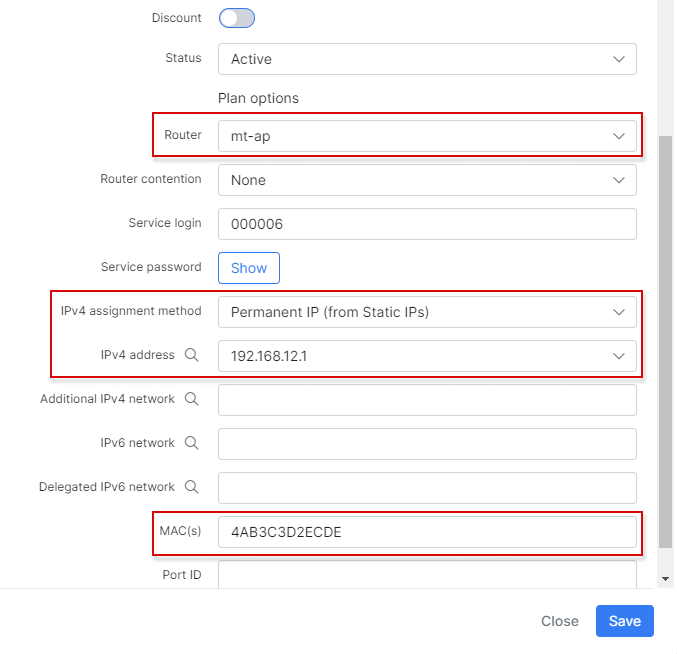This screenshot has width=677, height=654.
Task: Expand the IPv4 address 192.168.12.1 selector
Action: click(x=427, y=356)
